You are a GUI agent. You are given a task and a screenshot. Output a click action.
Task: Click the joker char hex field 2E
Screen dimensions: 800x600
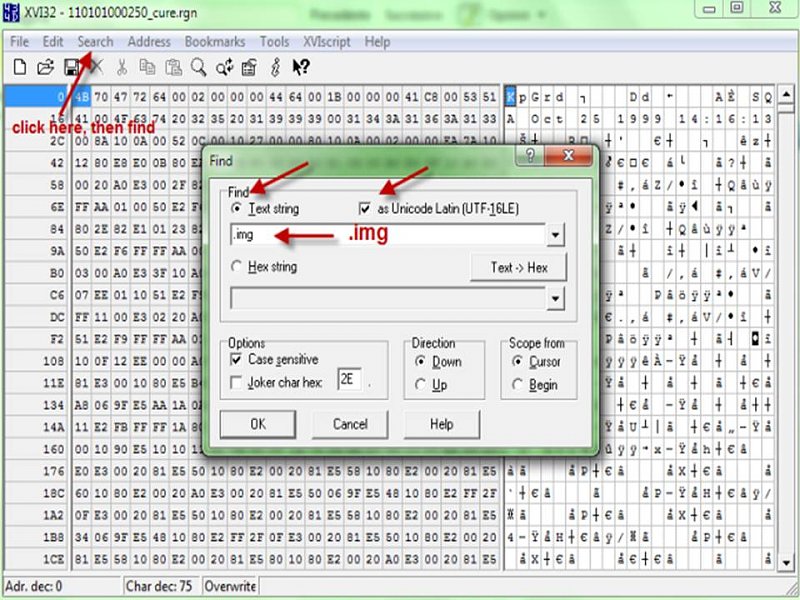[349, 379]
